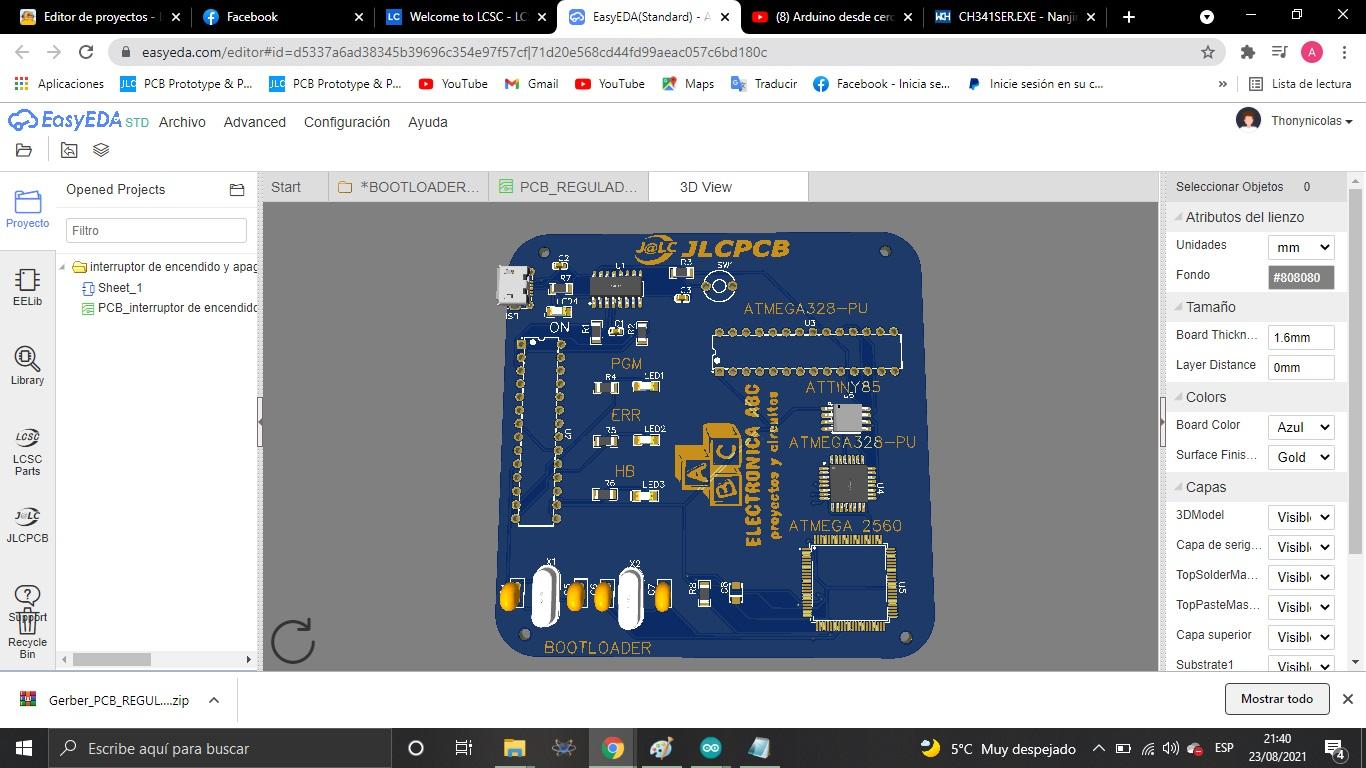Open the 3DModel visibility dropdown

[x=1301, y=517]
